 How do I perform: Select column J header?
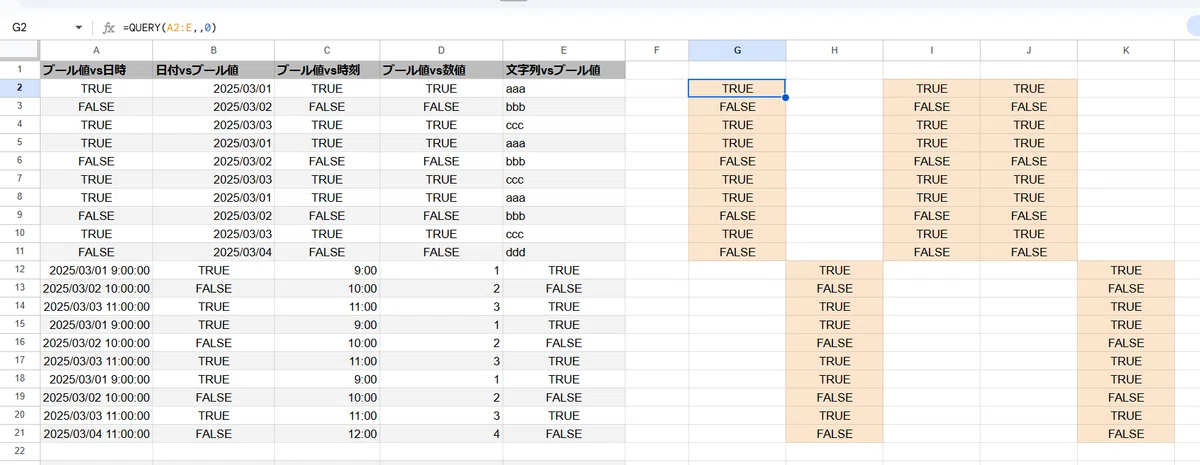pos(1028,50)
